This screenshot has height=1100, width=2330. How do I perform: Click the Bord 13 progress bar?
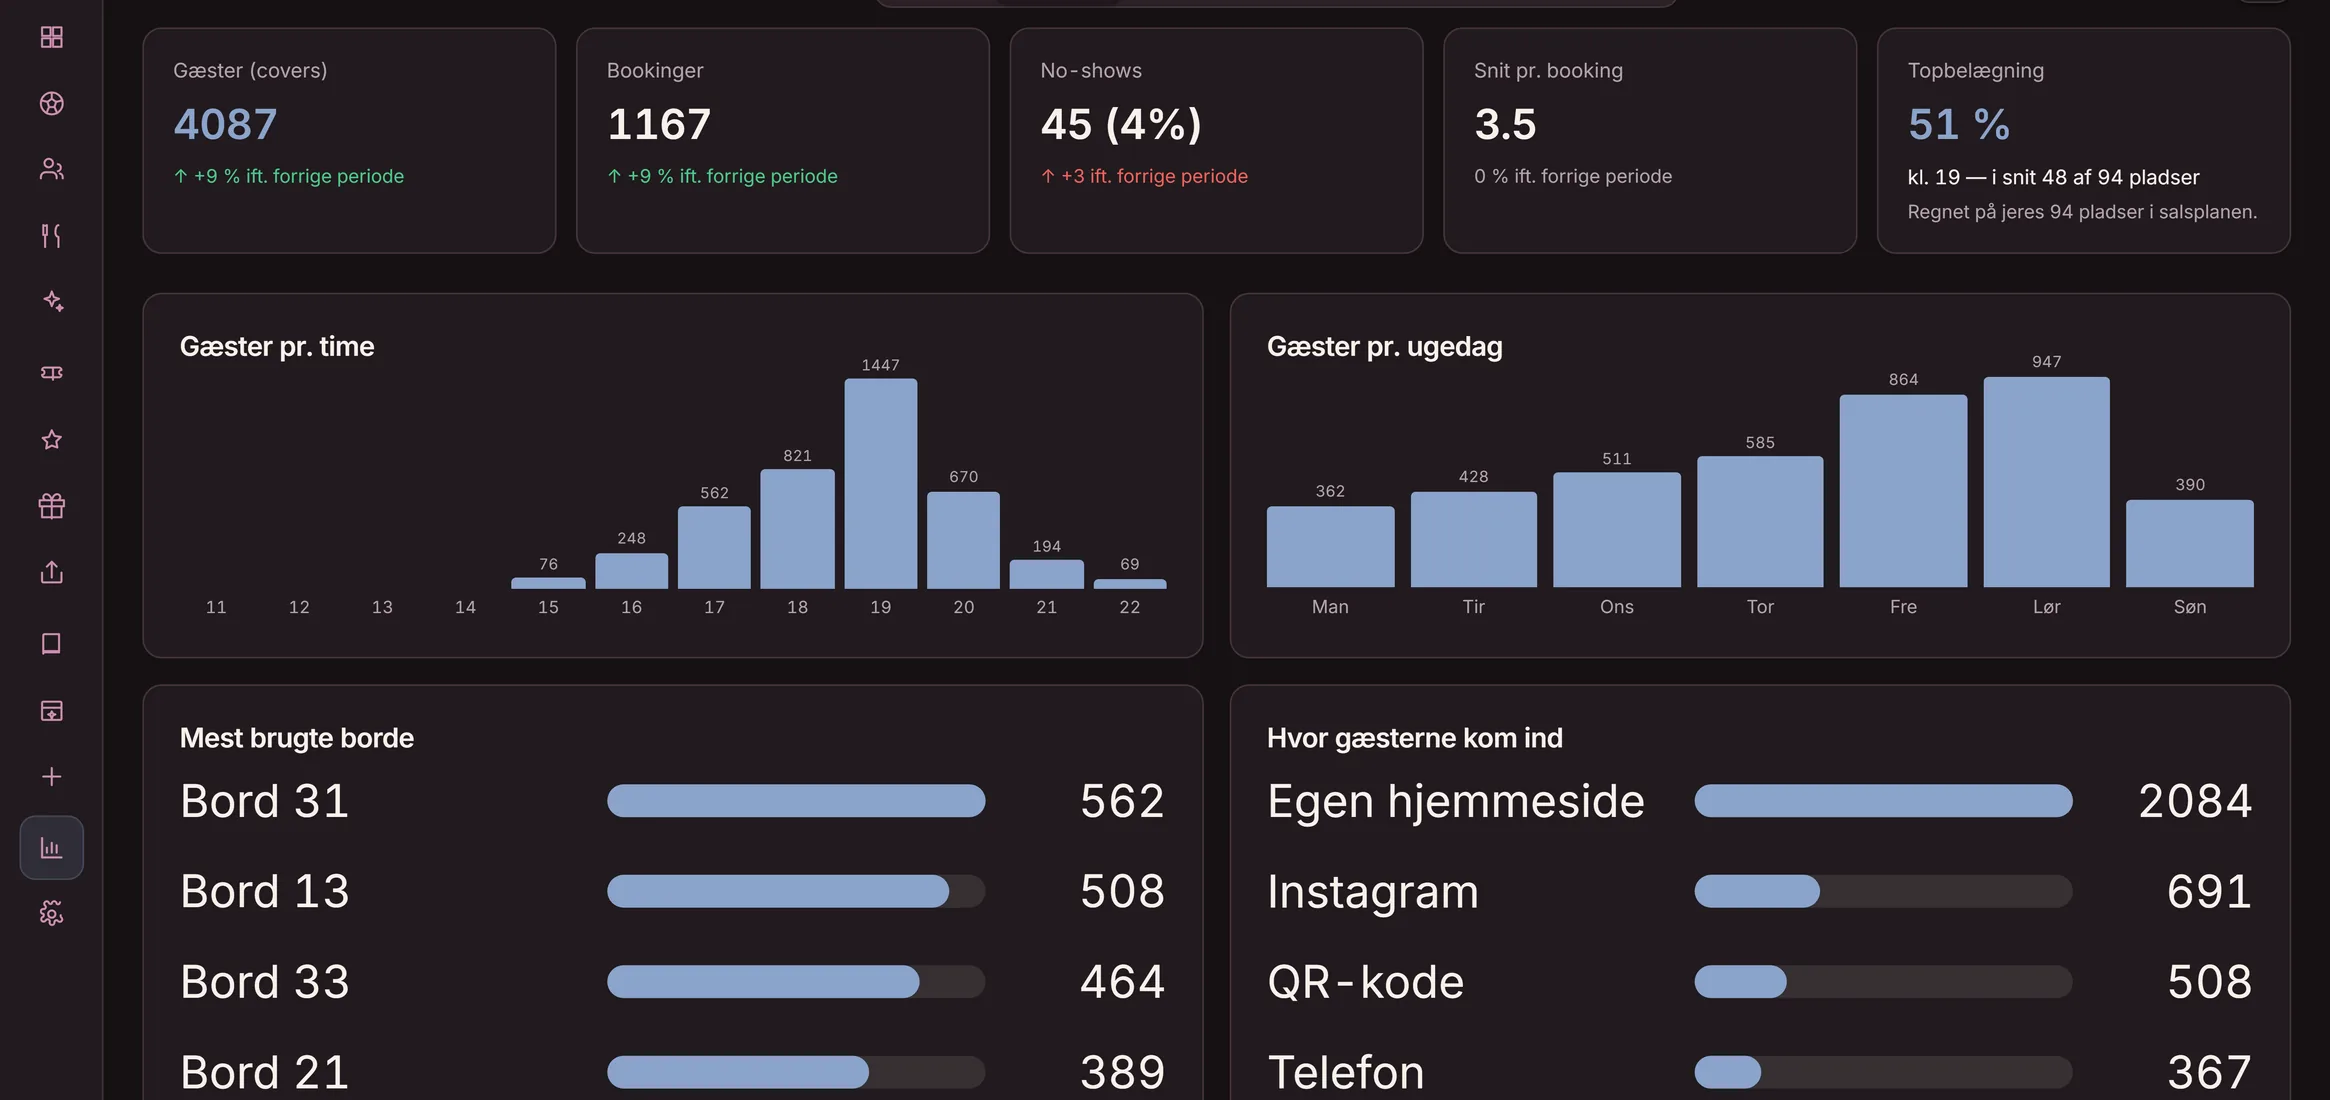click(x=796, y=891)
